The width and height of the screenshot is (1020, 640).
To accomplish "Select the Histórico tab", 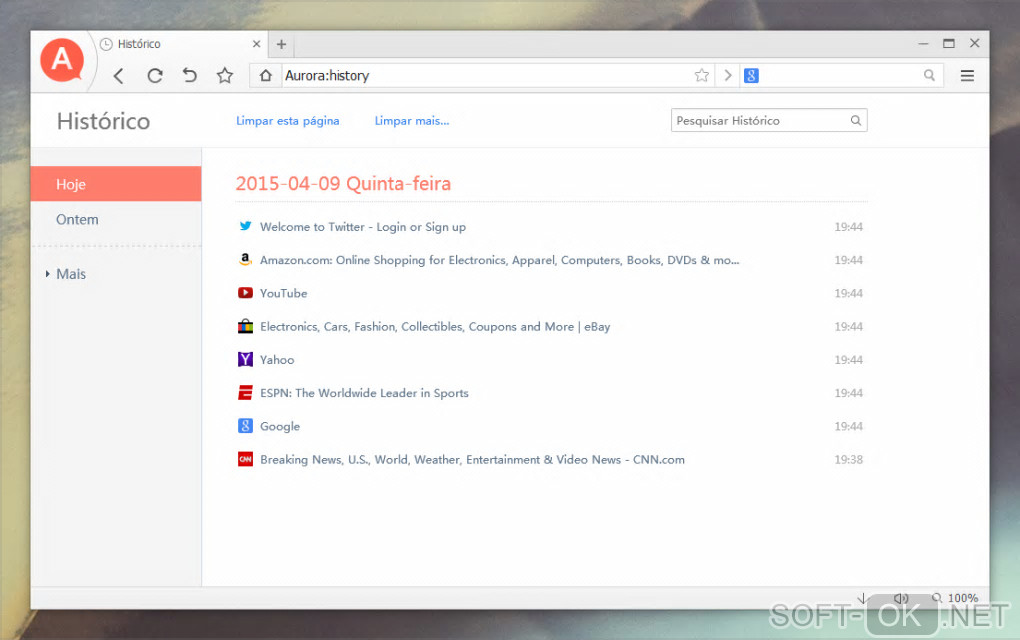I will click(x=180, y=44).
